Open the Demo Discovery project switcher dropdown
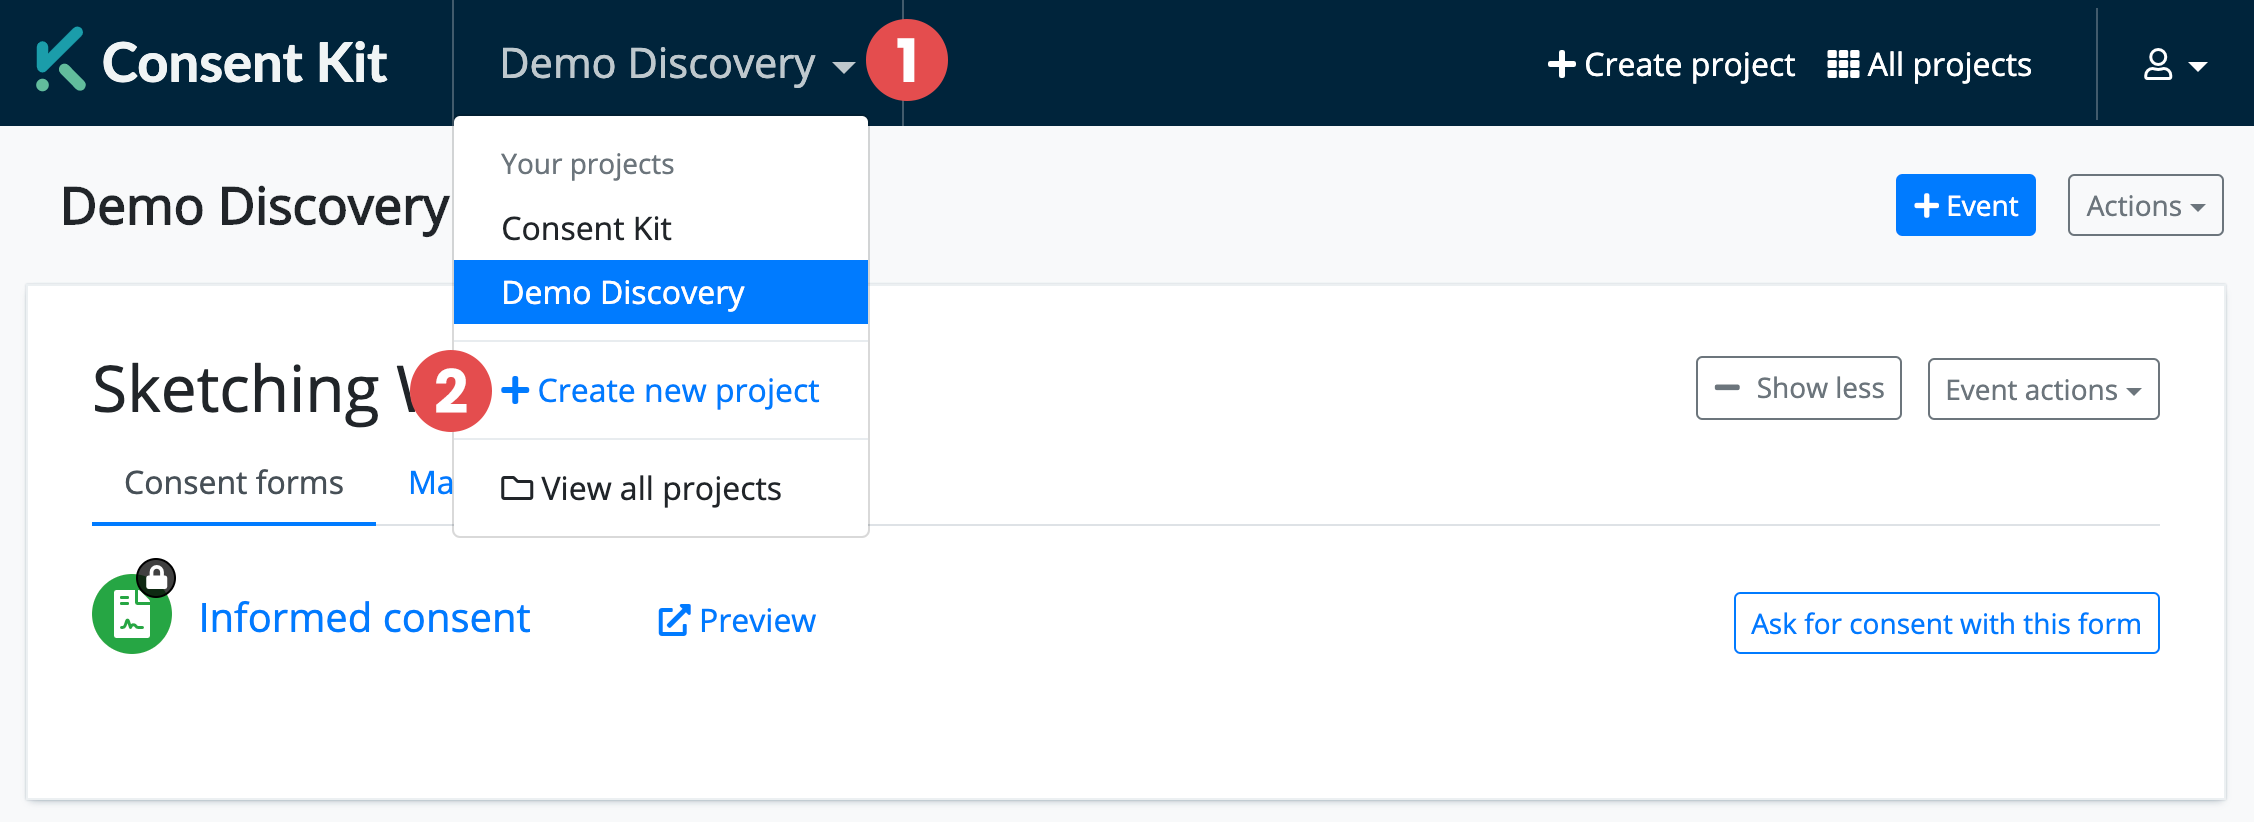The width and height of the screenshot is (2254, 822). [658, 63]
